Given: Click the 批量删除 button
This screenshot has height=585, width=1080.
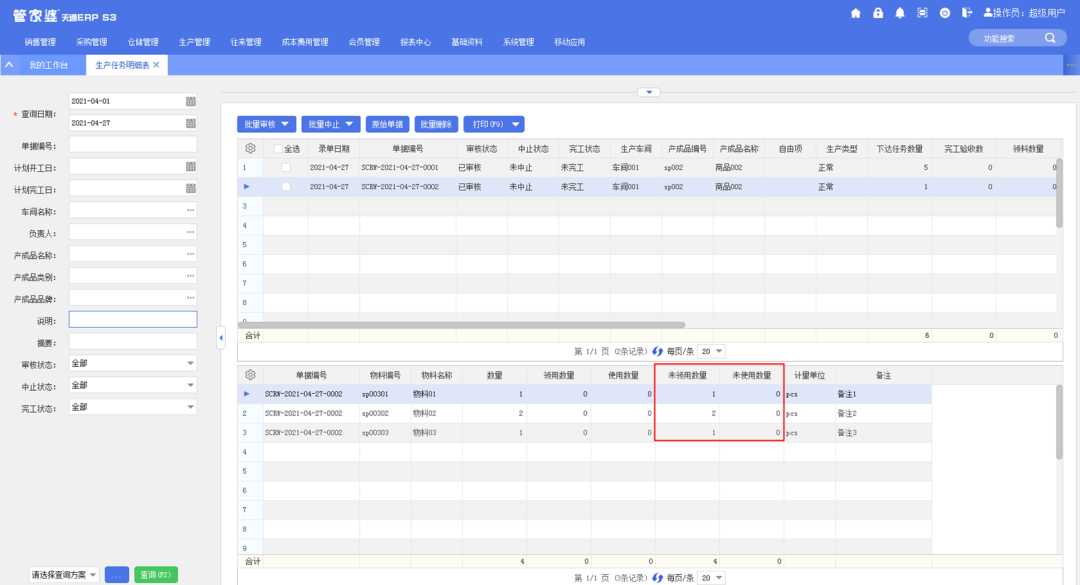Looking at the screenshot, I should click(436, 124).
